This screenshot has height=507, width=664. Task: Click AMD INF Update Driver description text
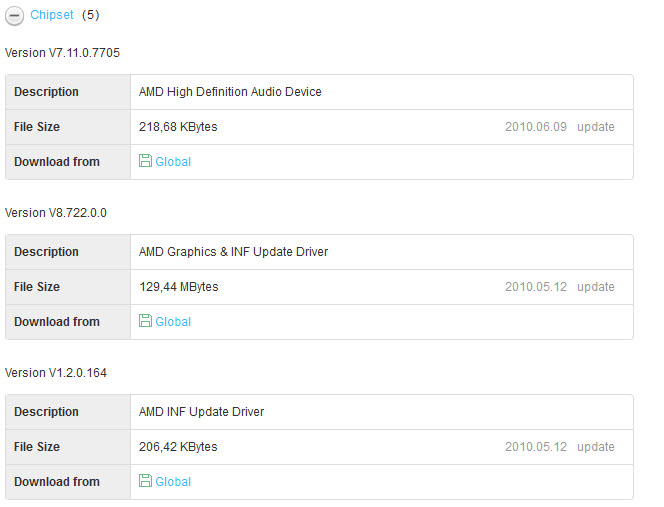(202, 412)
